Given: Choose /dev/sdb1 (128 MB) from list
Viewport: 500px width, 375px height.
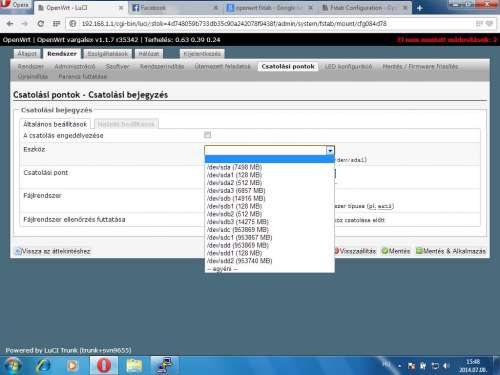Looking at the screenshot, I should [x=269, y=206].
